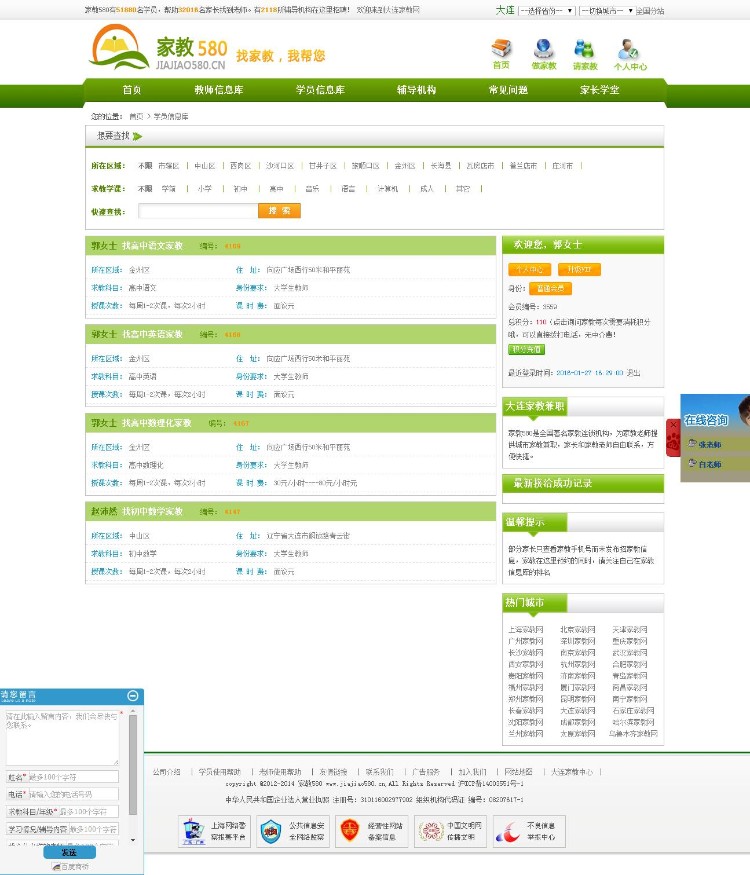Filter region by 甘井子区
This screenshot has height=875, width=750.
coord(323,166)
